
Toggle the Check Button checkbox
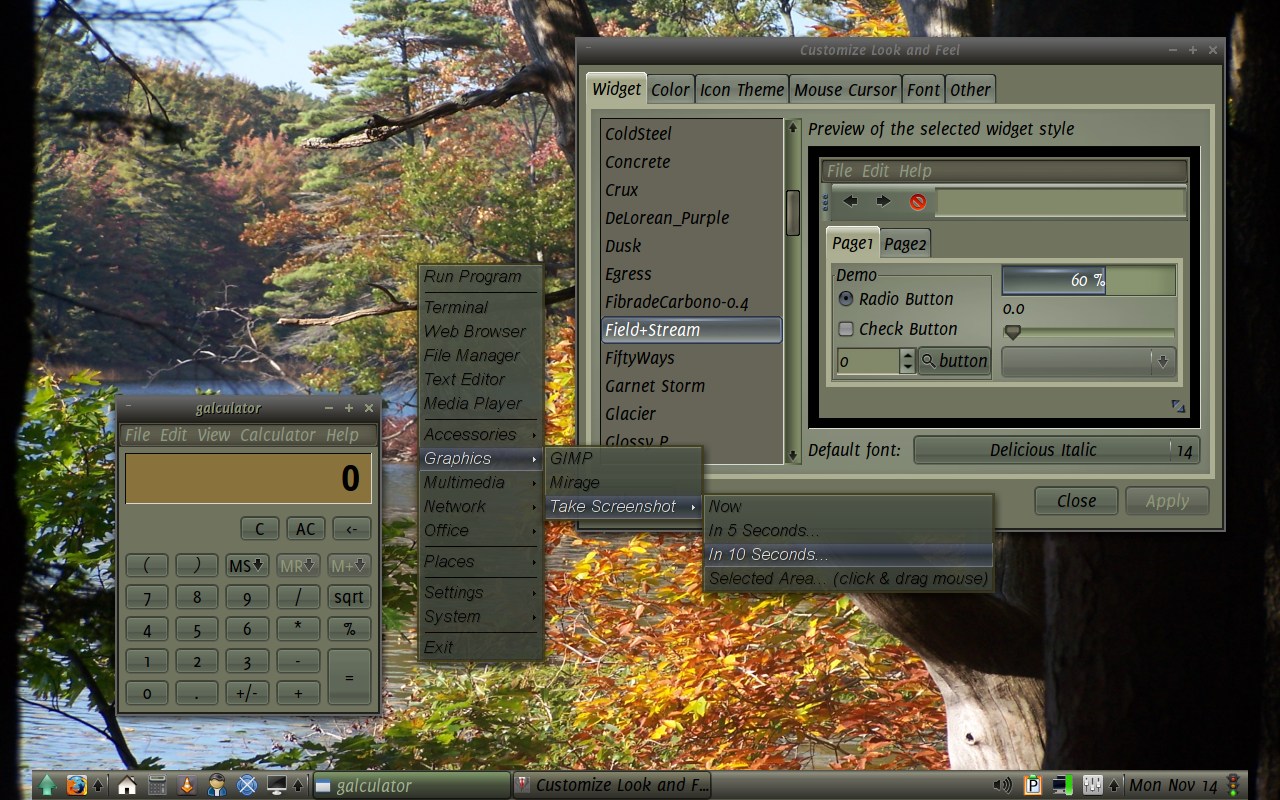pos(846,329)
